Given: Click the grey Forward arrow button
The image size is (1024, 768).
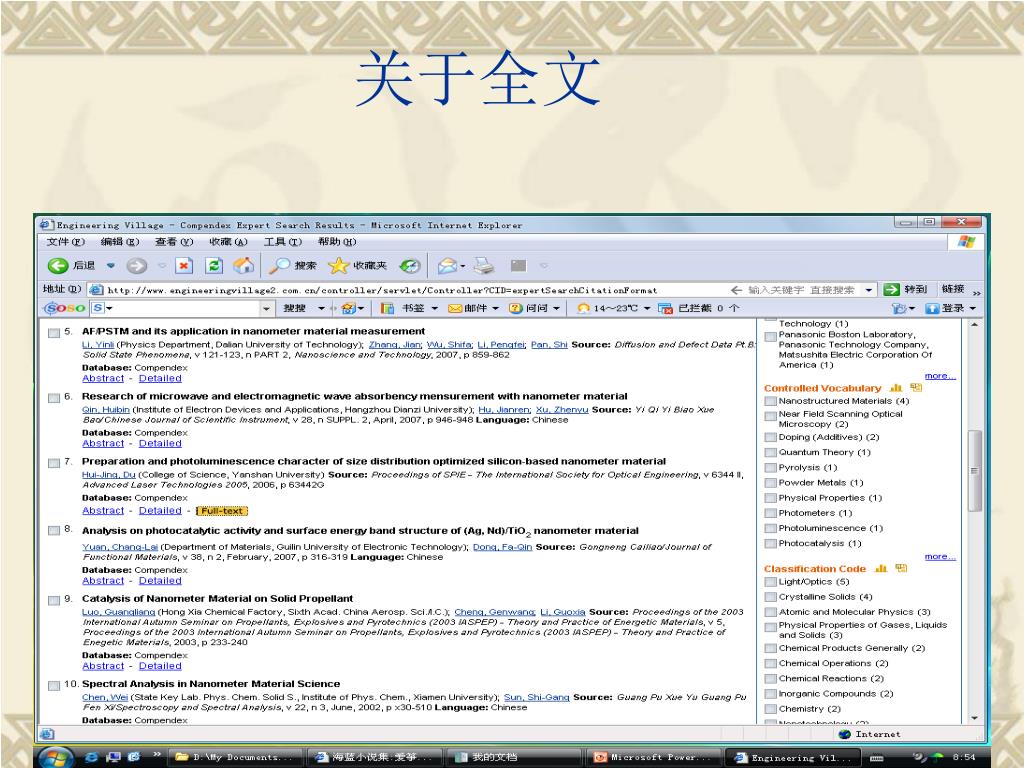Looking at the screenshot, I should point(136,266).
